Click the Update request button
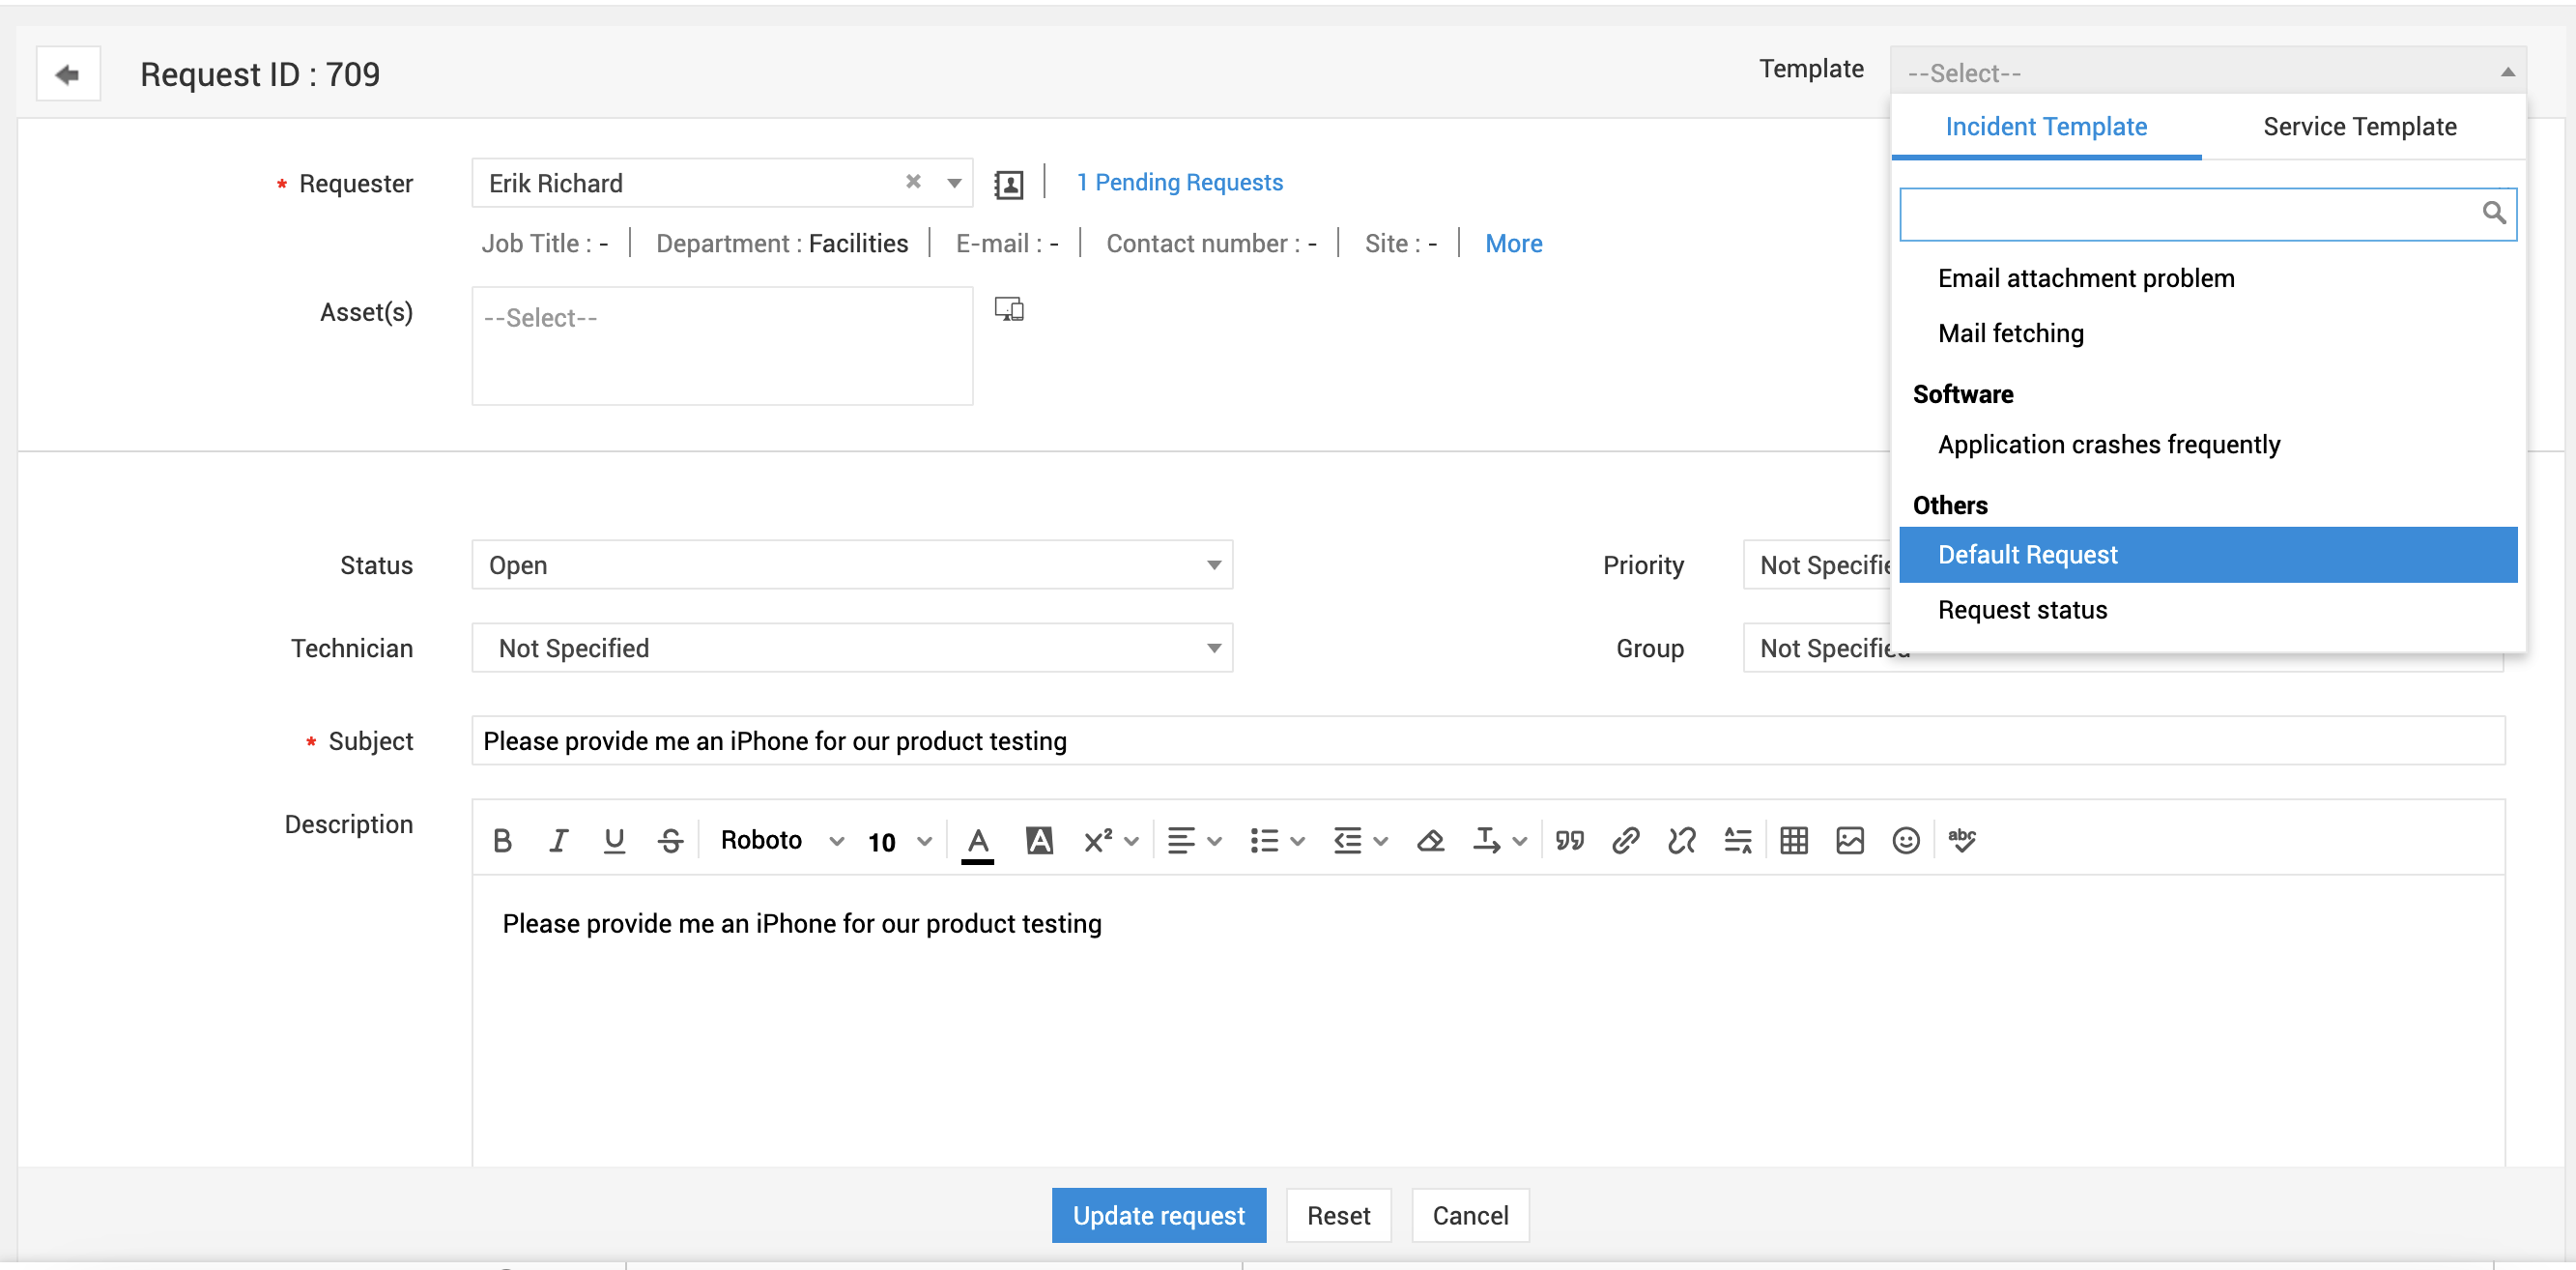2576x1270 pixels. click(1158, 1215)
